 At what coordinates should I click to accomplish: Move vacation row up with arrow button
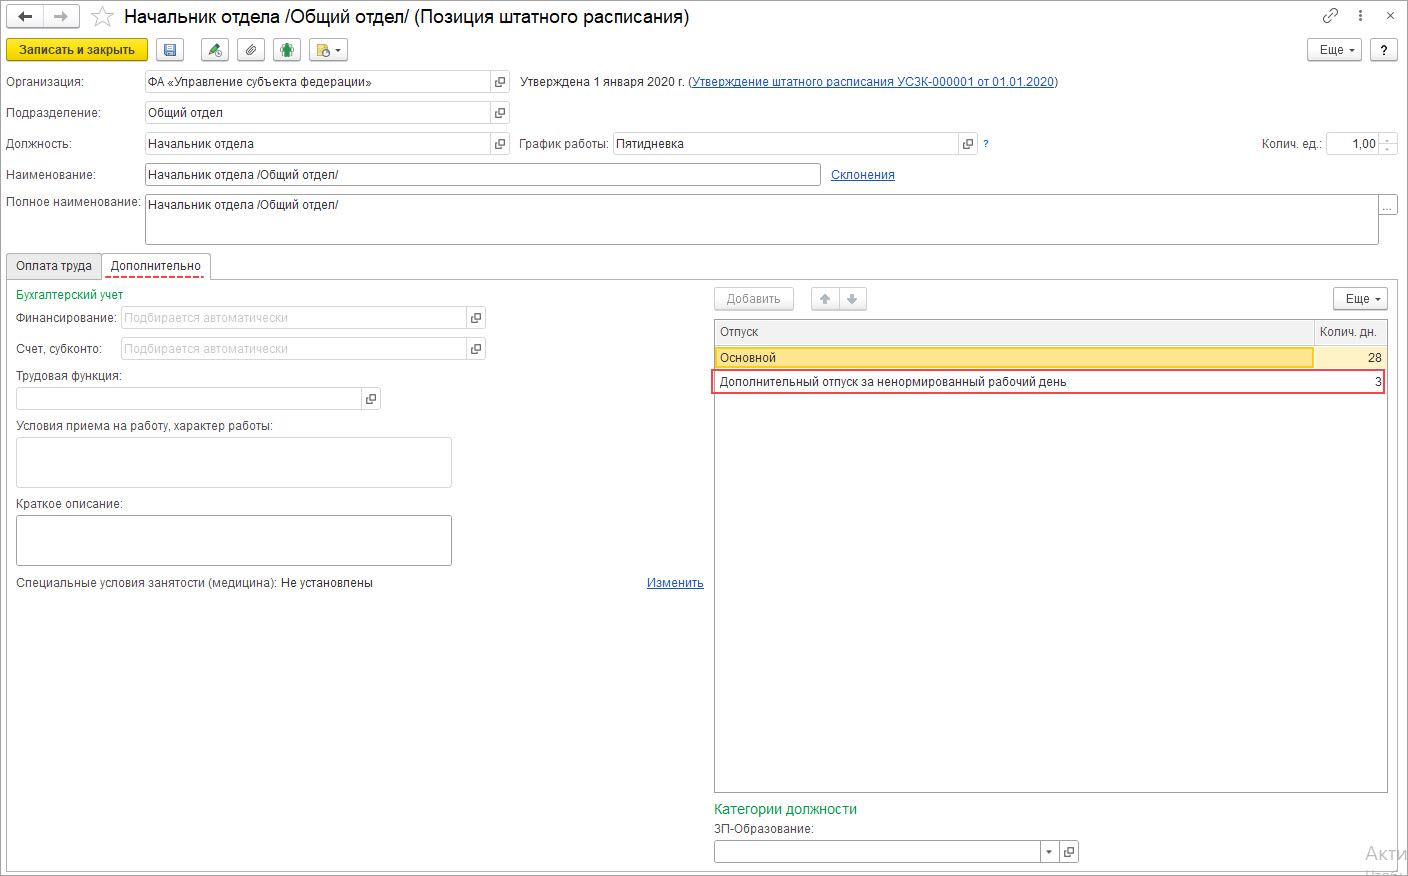(825, 299)
